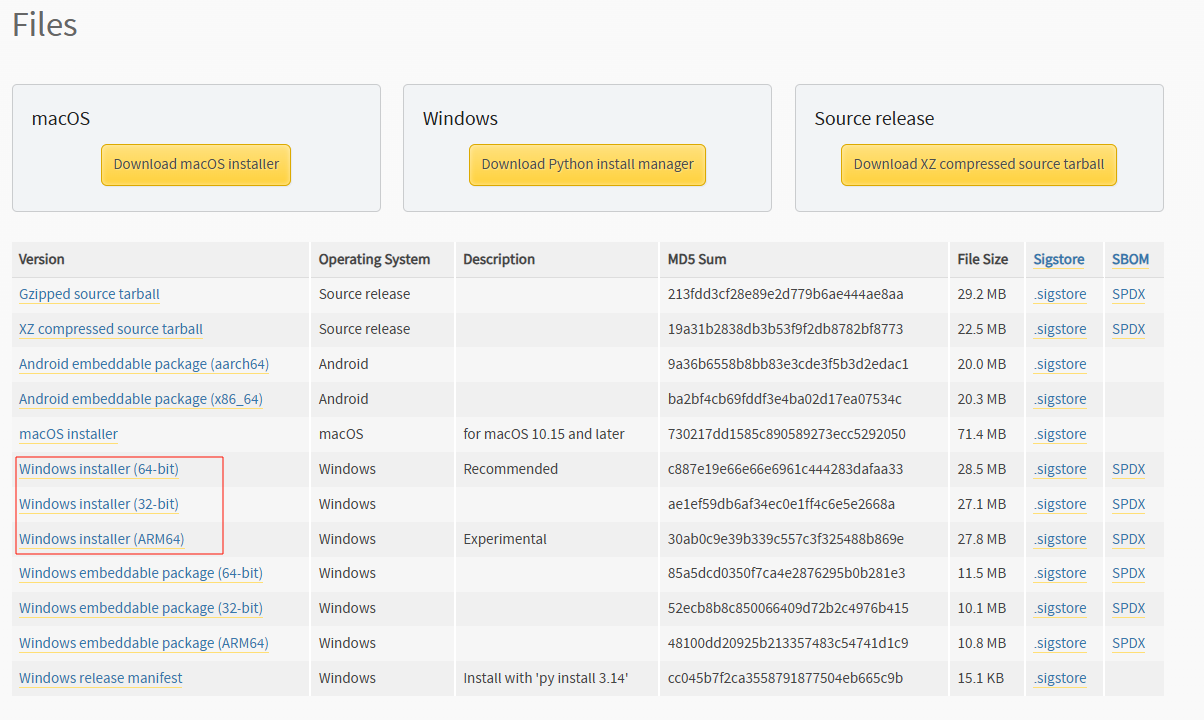The image size is (1204, 720).
Task: Open the Gzipped source tarball link
Action: (89, 294)
